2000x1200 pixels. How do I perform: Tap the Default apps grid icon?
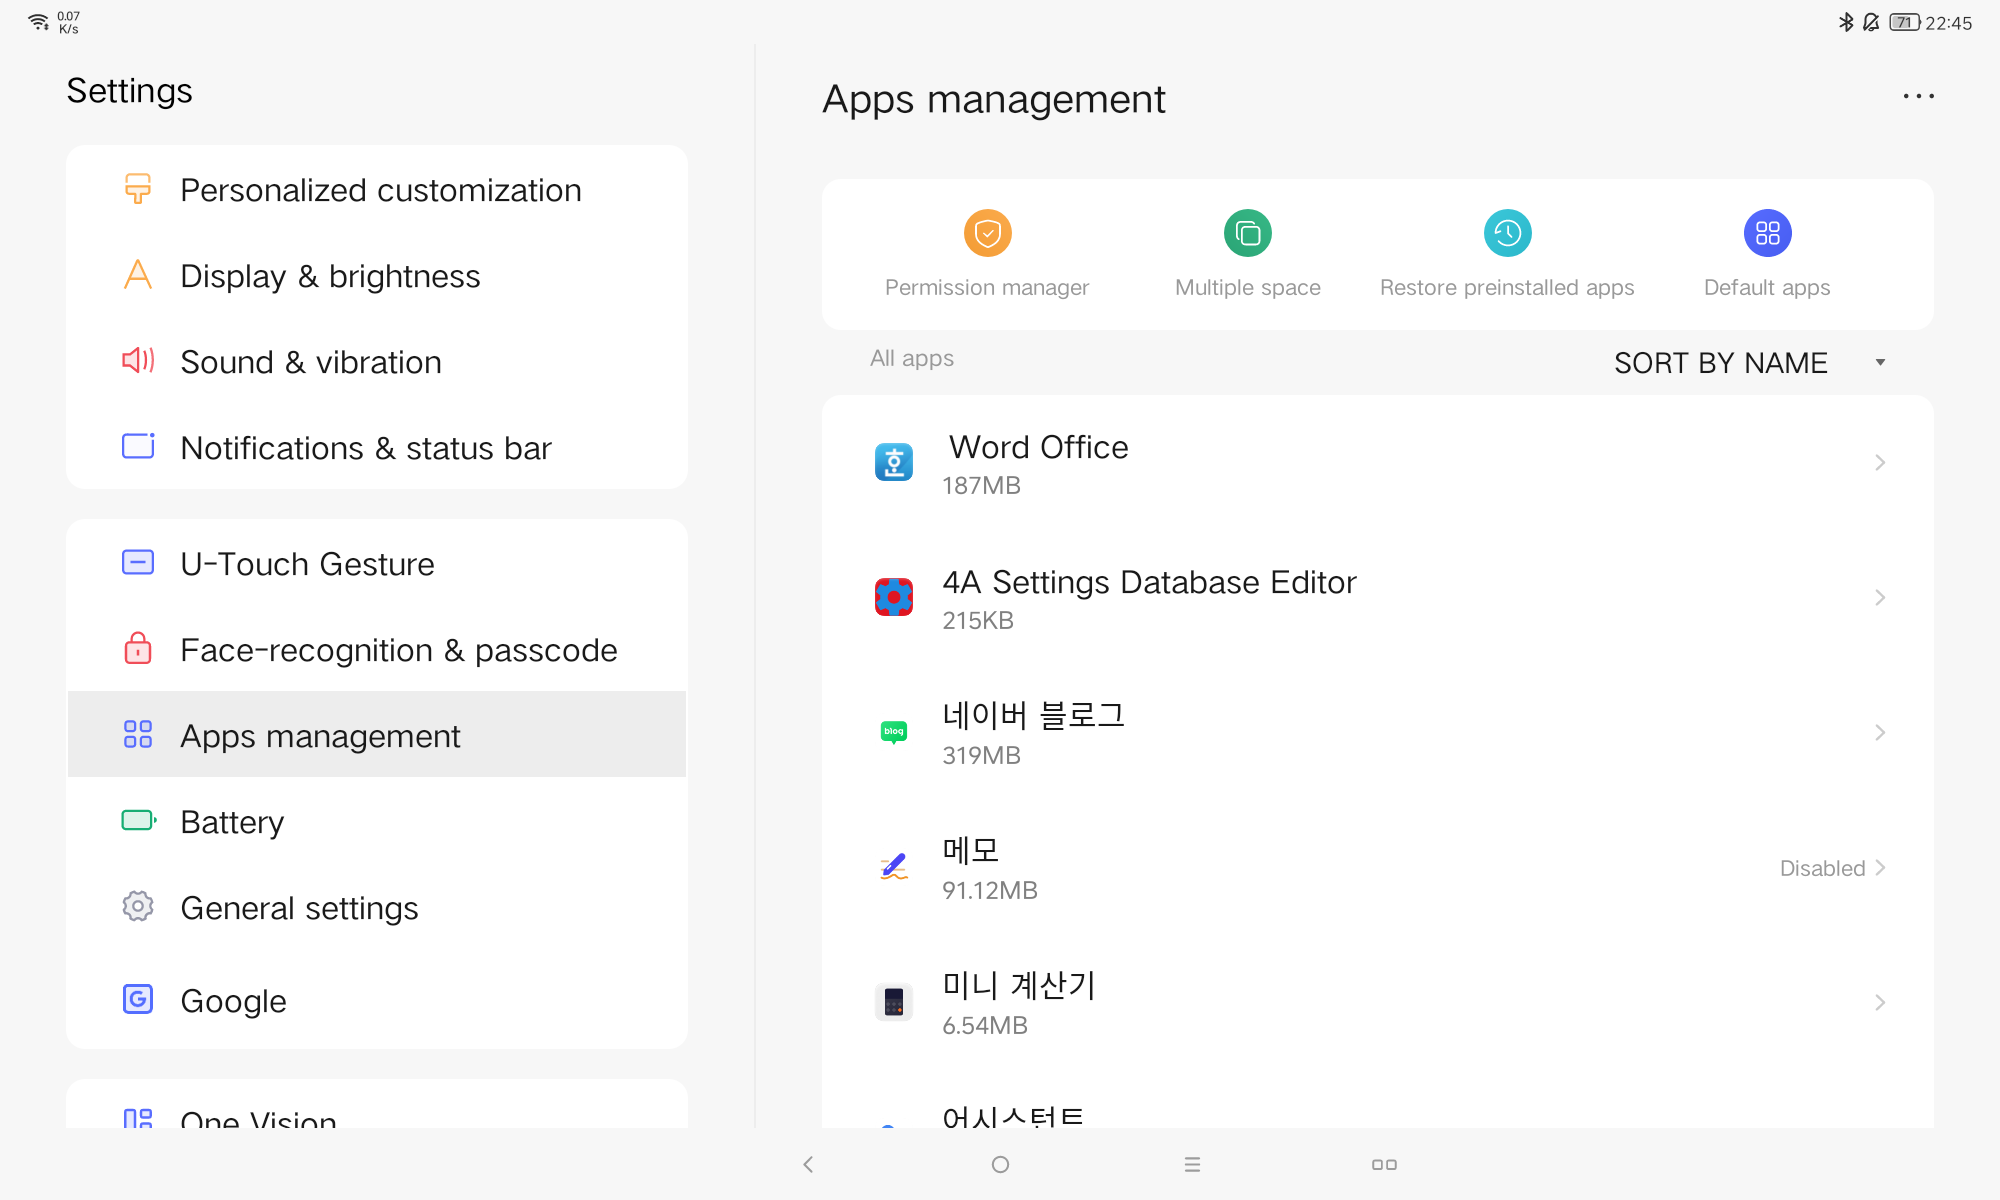[x=1767, y=233]
